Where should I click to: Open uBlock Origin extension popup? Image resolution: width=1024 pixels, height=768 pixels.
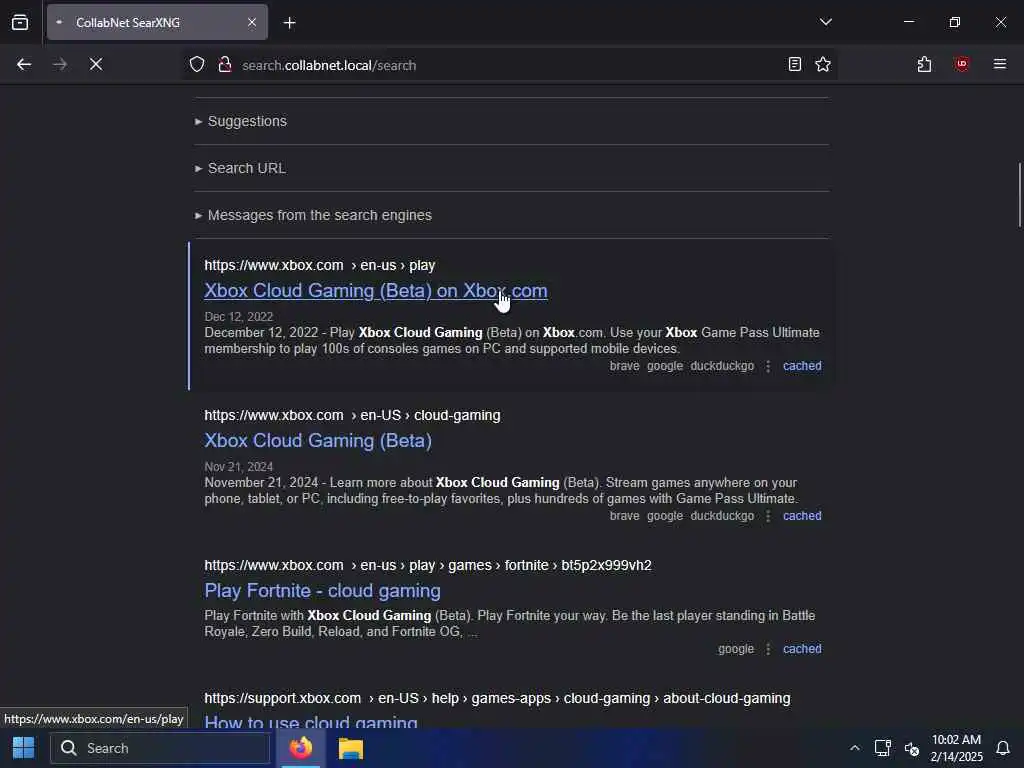coord(961,64)
